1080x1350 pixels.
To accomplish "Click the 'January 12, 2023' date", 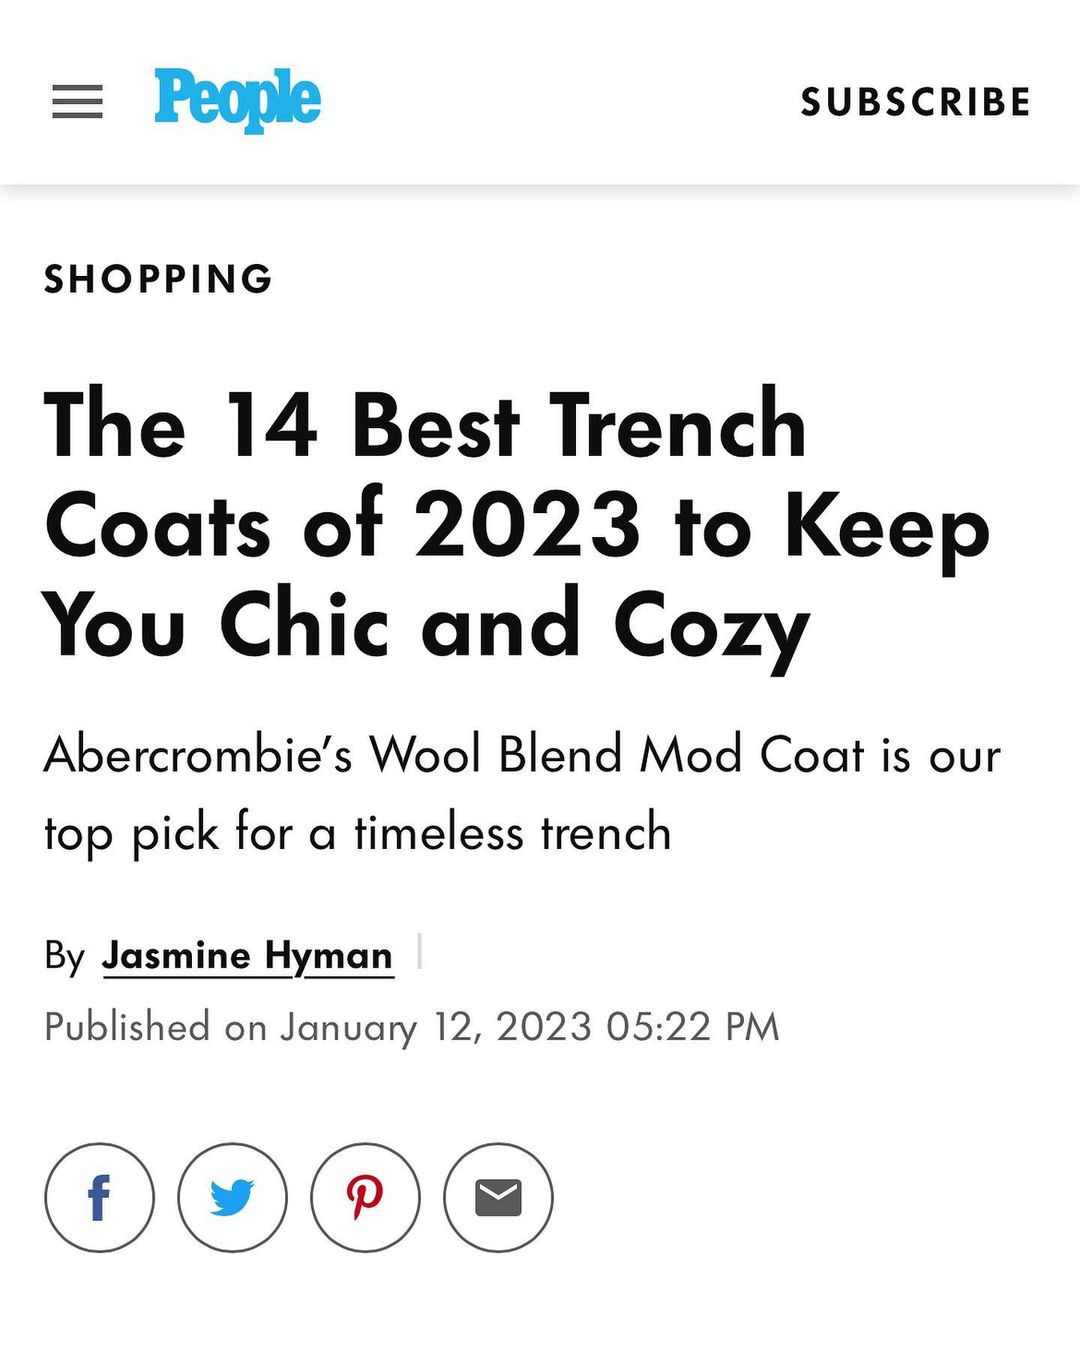I will point(436,1027).
